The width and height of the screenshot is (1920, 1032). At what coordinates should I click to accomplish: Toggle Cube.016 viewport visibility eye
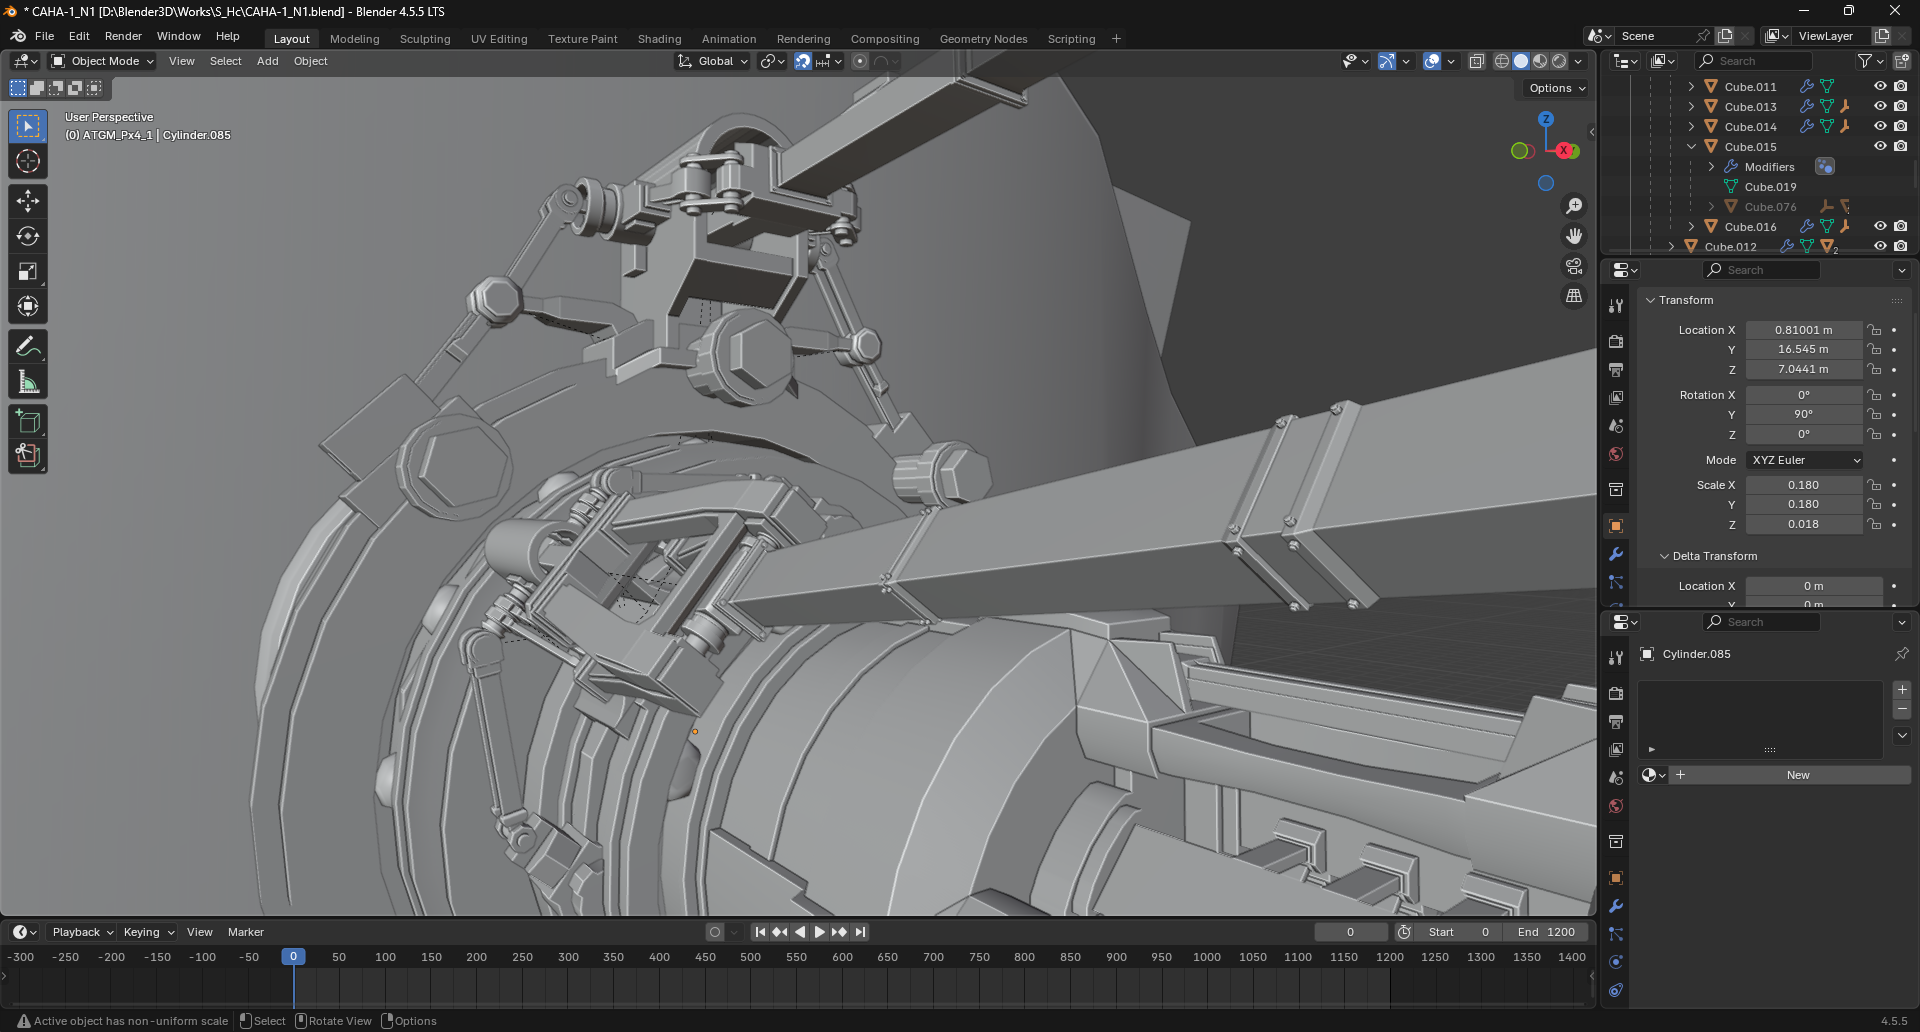pyautogui.click(x=1880, y=227)
